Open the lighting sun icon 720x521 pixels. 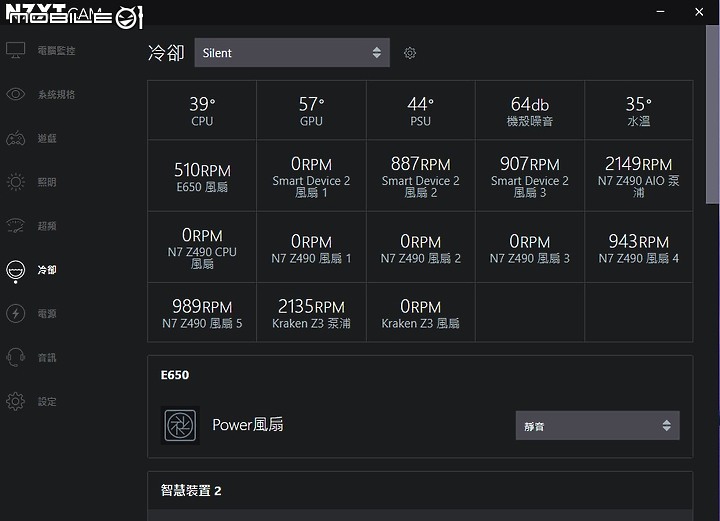(x=16, y=182)
